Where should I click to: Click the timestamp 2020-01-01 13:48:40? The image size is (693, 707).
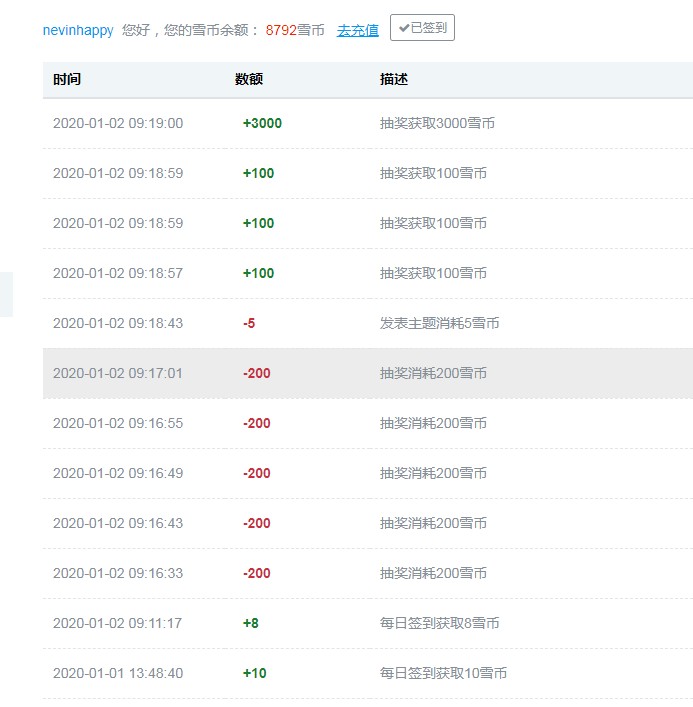[118, 674]
